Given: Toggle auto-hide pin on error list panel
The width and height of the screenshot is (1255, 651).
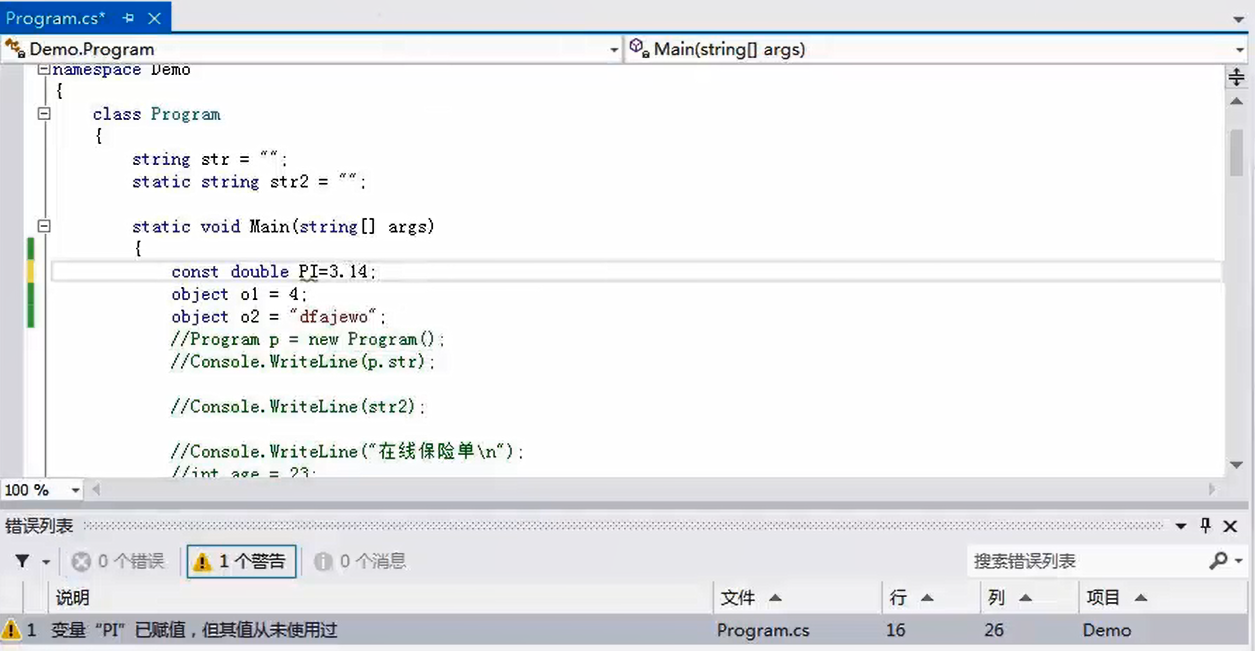Looking at the screenshot, I should tap(1206, 526).
